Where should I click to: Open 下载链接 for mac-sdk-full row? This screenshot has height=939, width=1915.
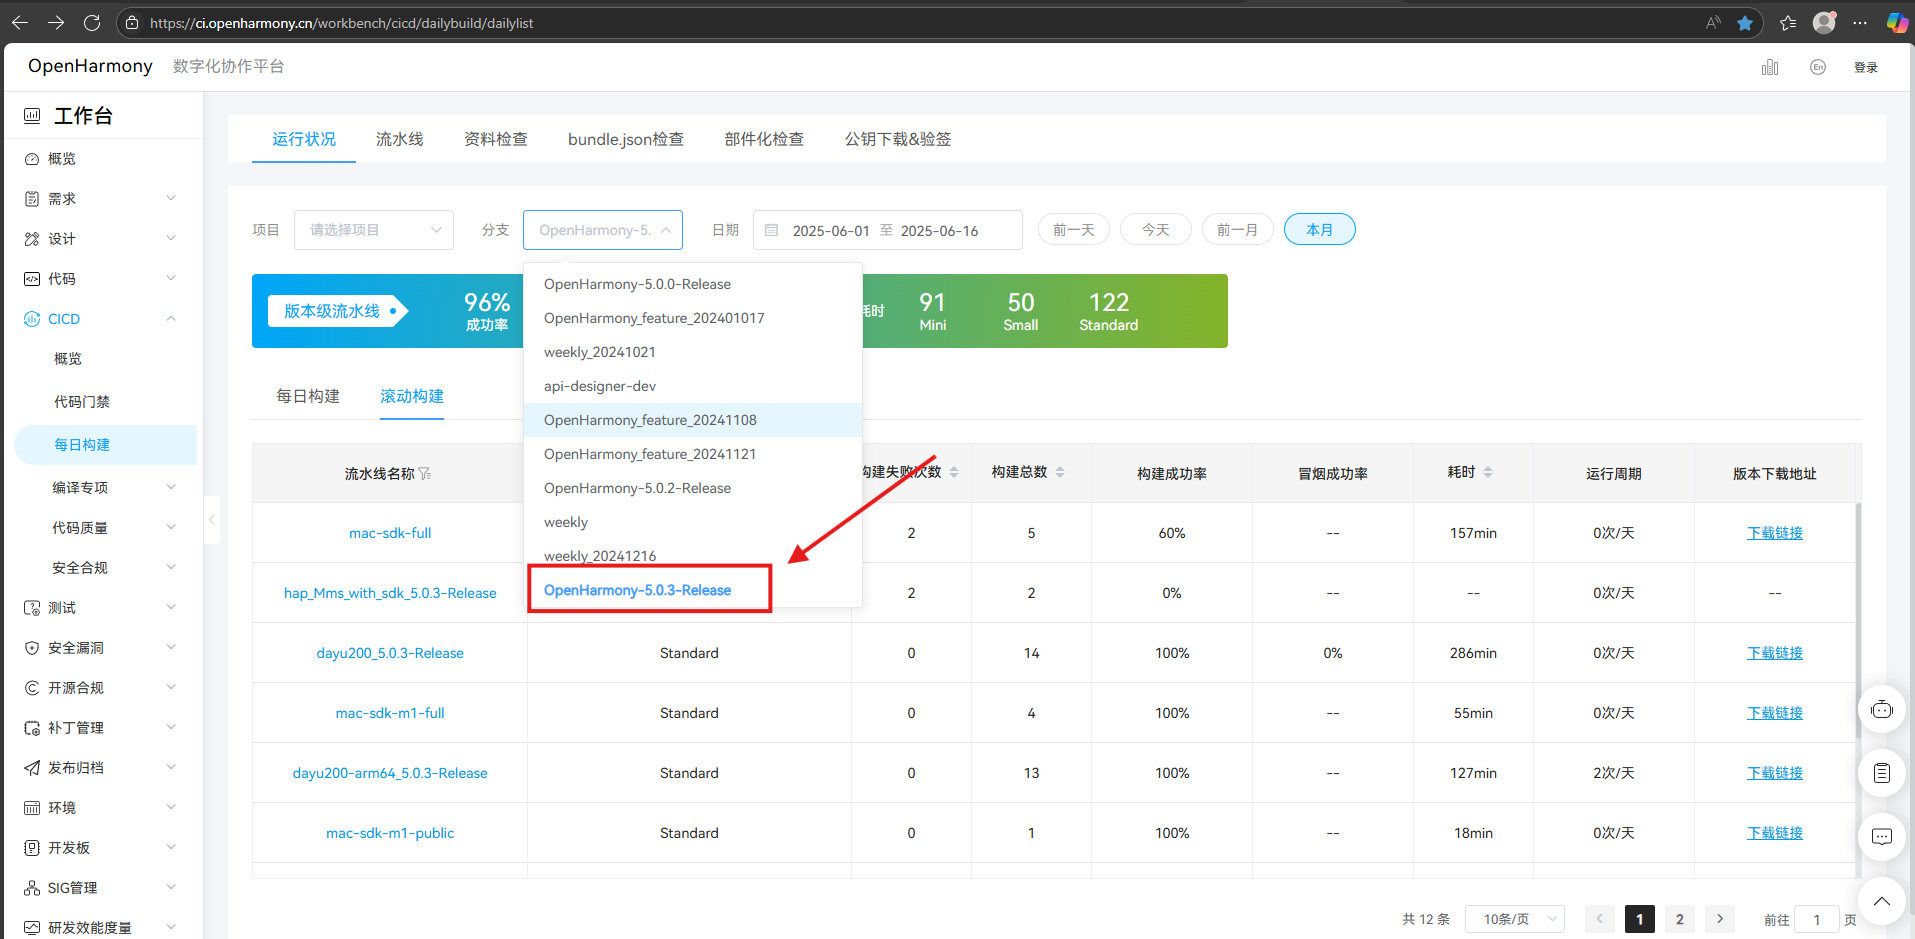[x=1774, y=533]
